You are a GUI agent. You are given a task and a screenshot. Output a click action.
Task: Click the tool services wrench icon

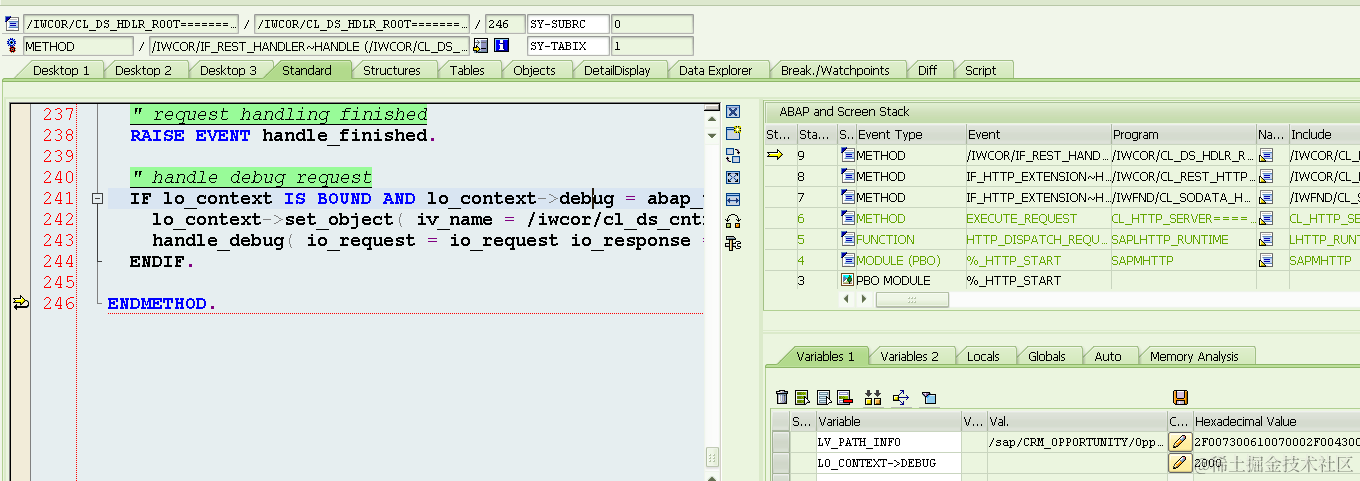pos(732,243)
